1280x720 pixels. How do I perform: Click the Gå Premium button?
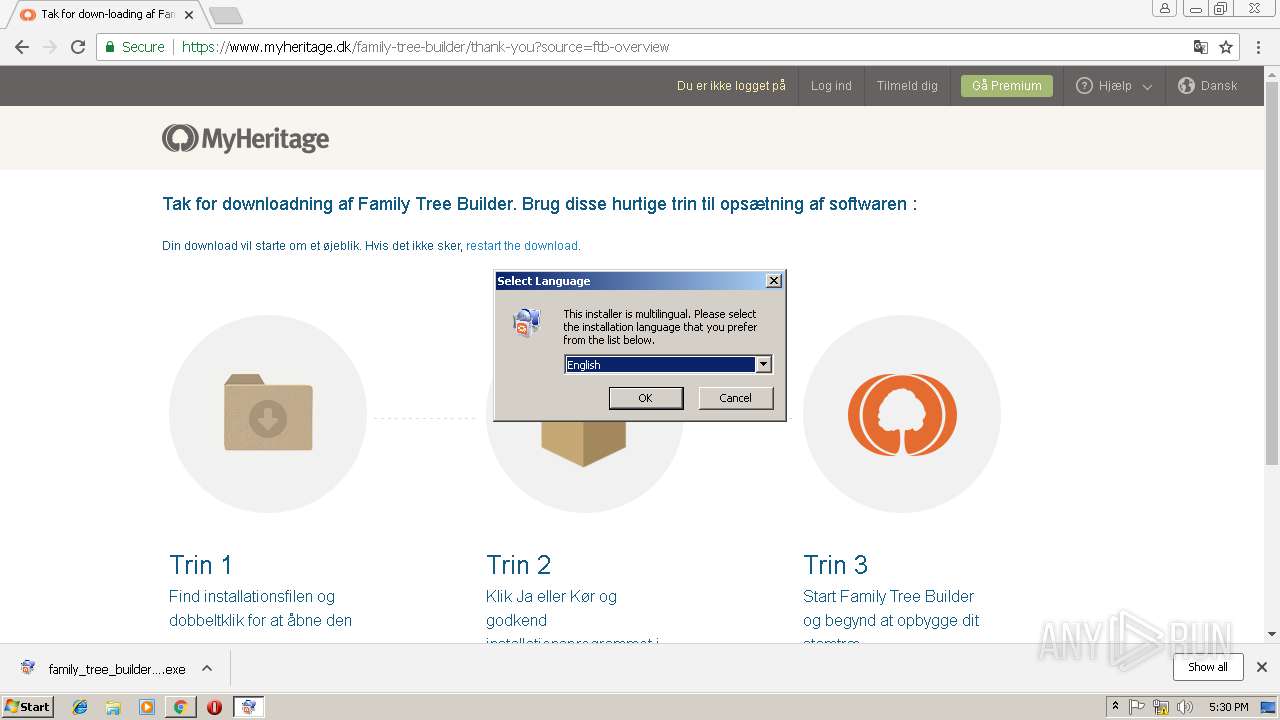click(x=1007, y=86)
